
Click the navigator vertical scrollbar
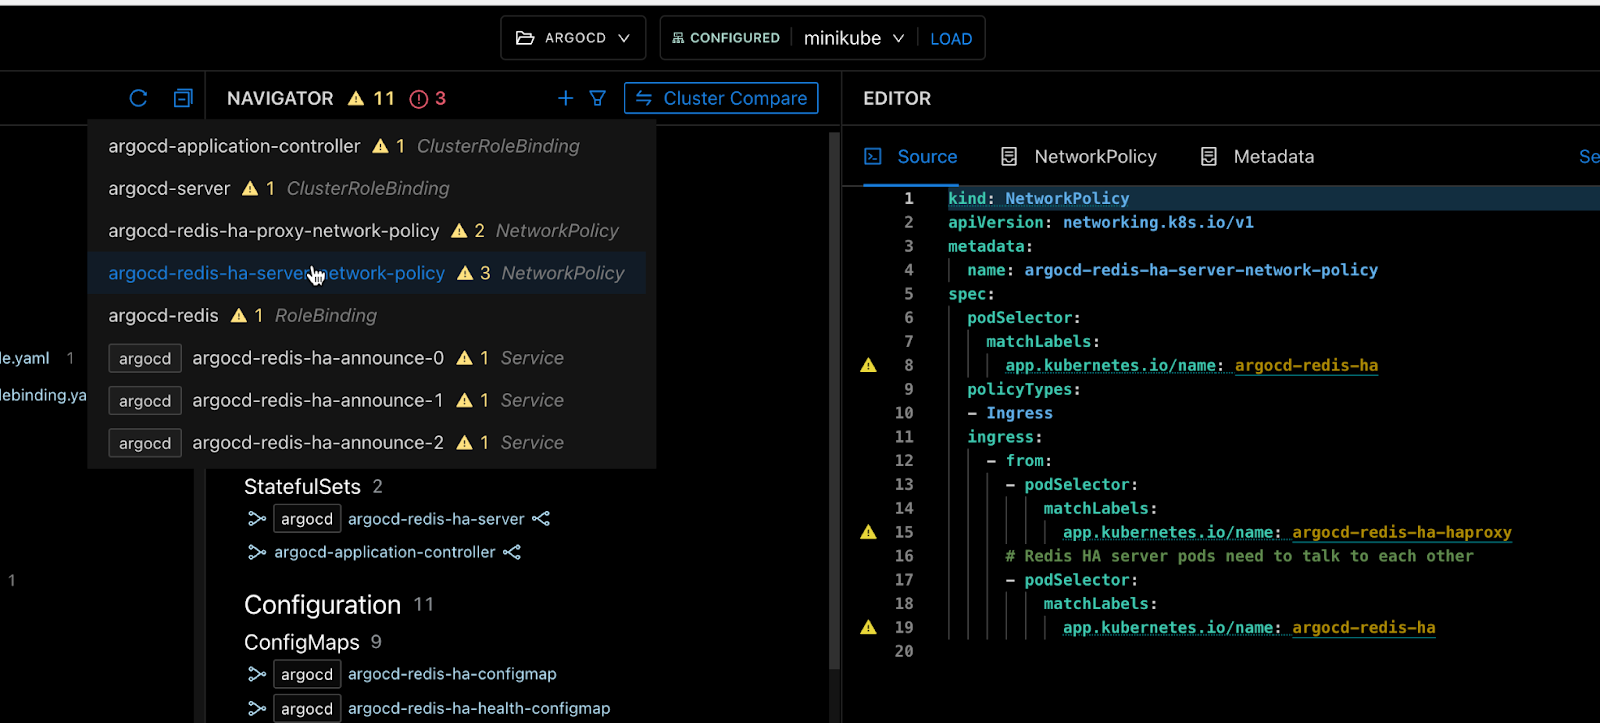tap(834, 400)
